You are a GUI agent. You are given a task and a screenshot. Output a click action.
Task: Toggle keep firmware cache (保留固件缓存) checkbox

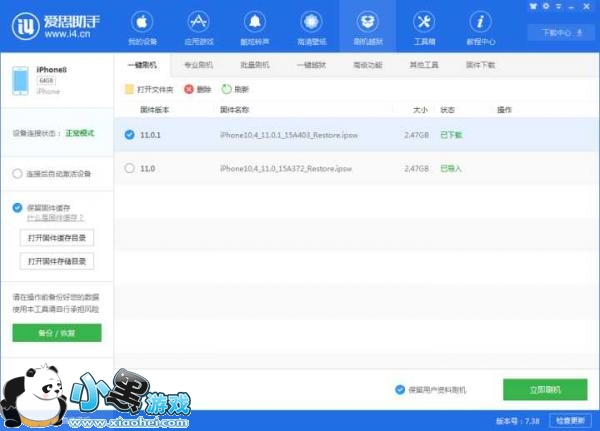[17, 207]
